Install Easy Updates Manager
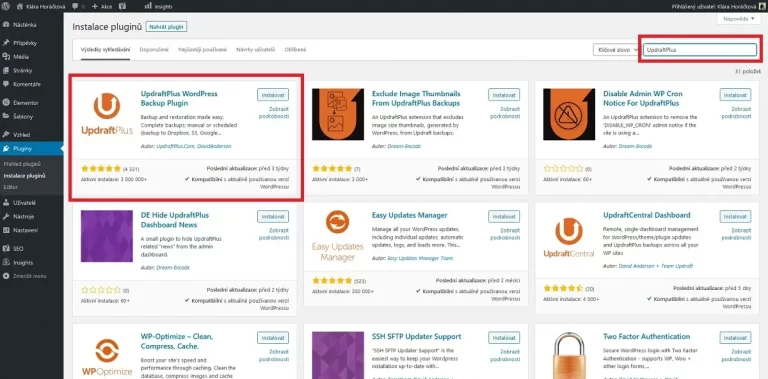768x379 pixels. pos(504,216)
